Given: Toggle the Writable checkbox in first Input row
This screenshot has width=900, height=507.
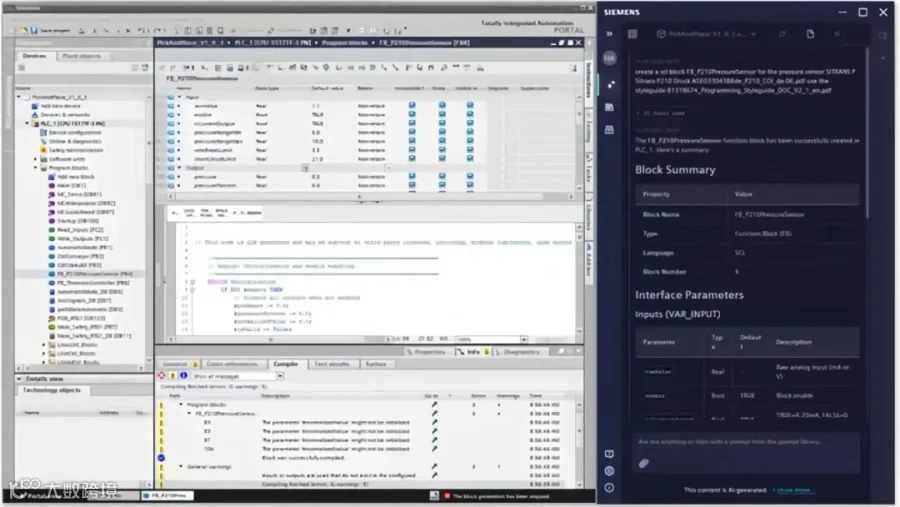Looking at the screenshot, I should pyautogui.click(x=442, y=106).
